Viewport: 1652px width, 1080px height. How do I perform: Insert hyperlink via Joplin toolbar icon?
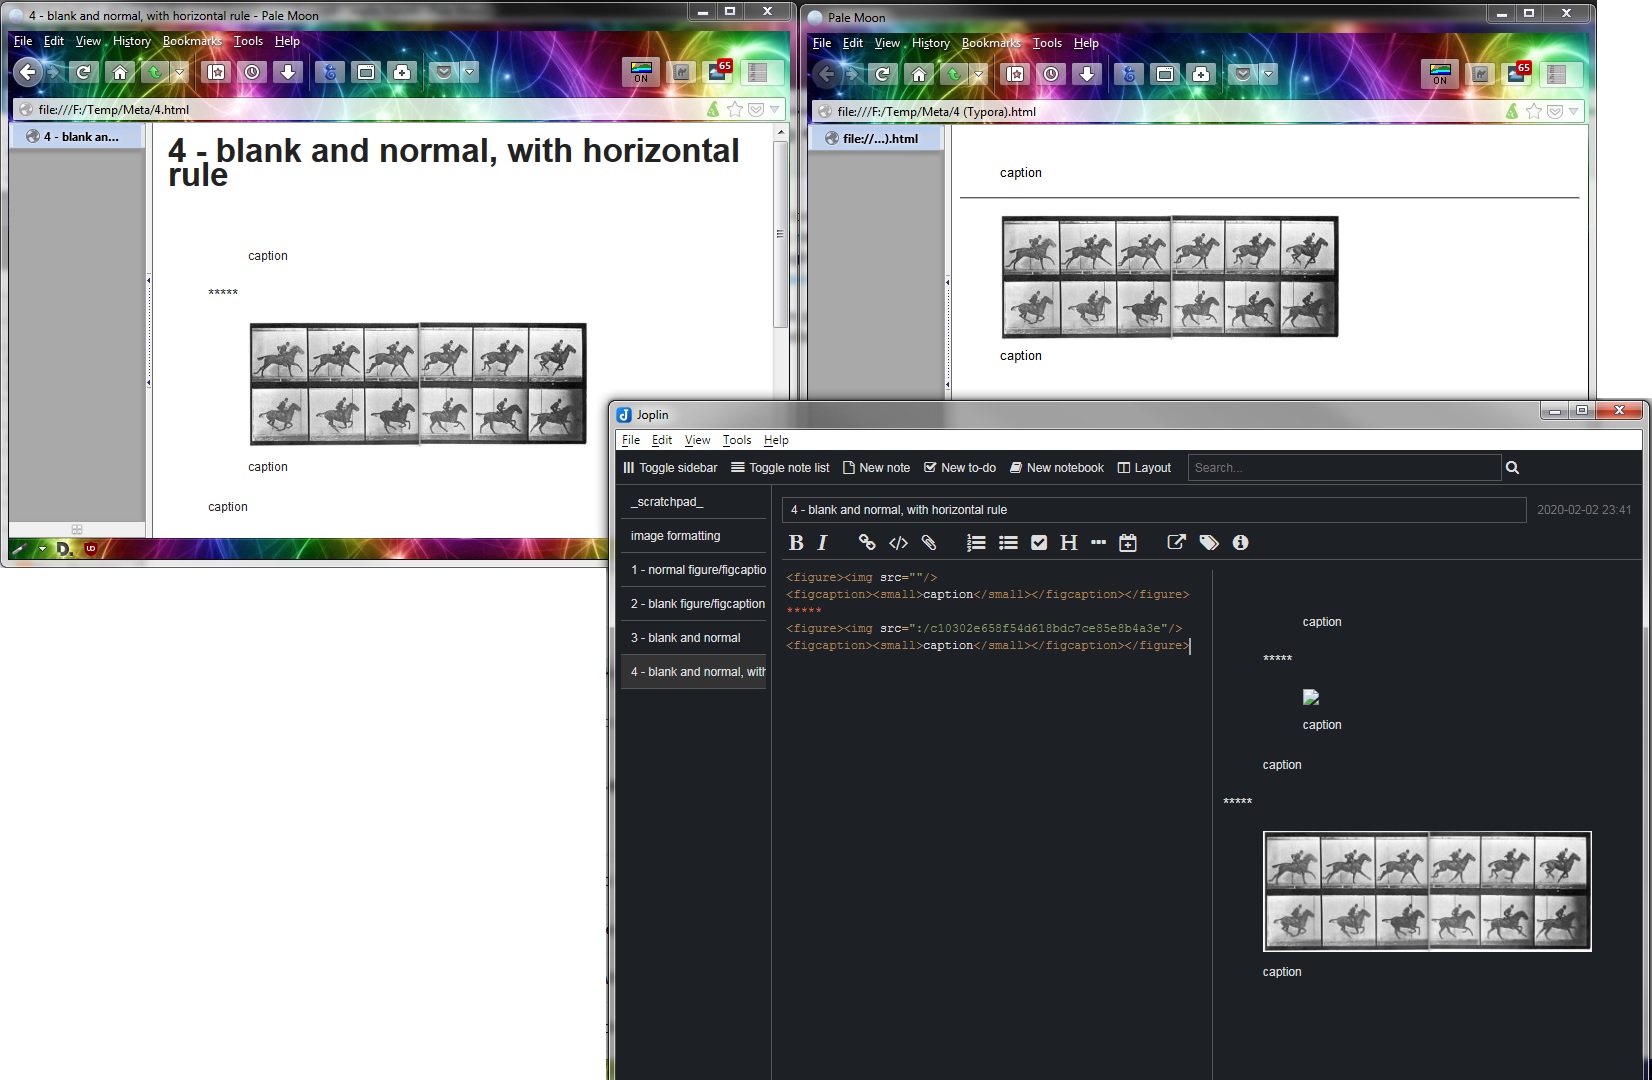867,543
